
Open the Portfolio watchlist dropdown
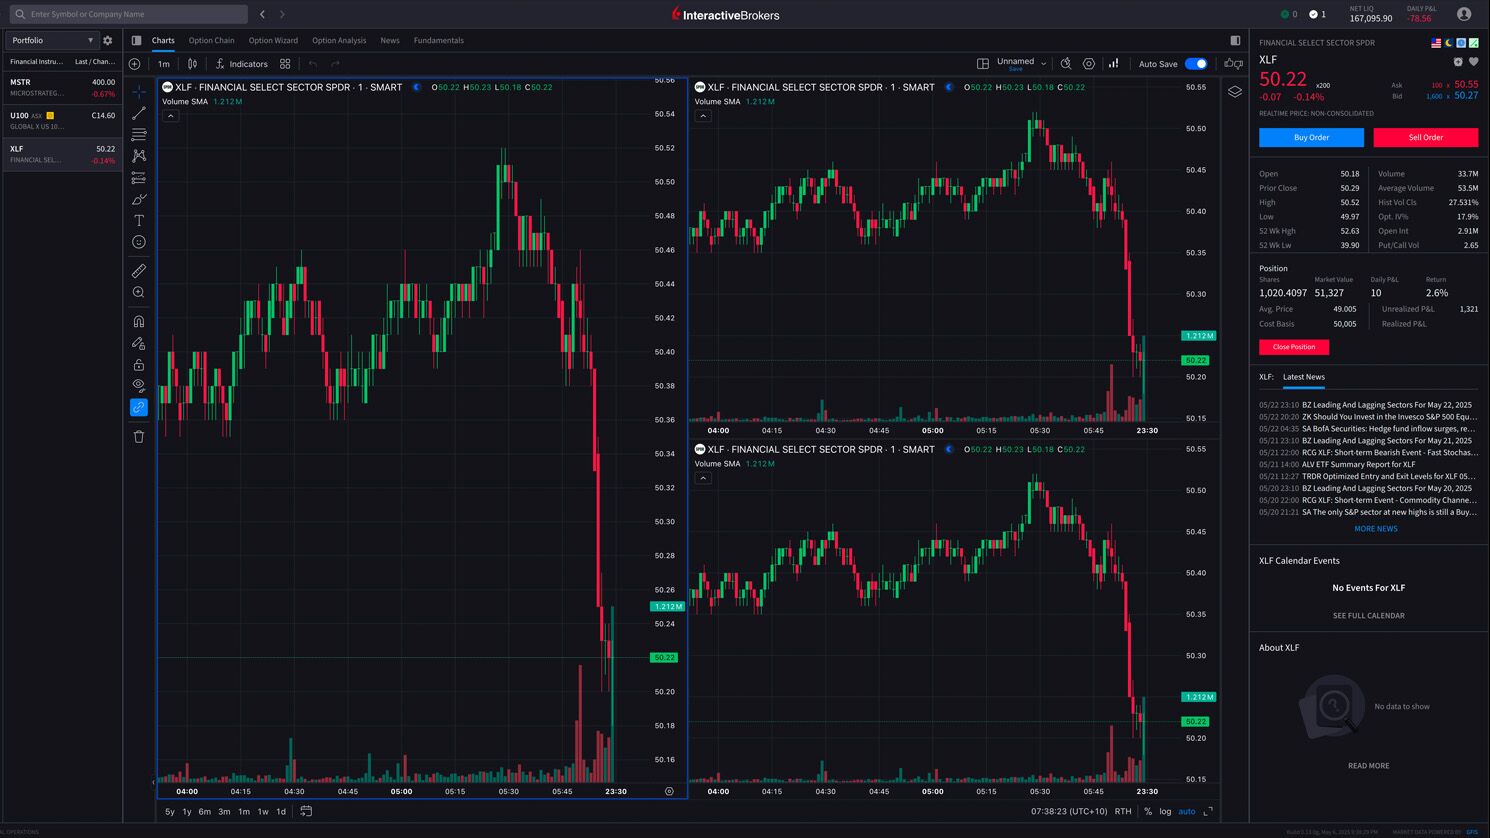(x=52, y=41)
